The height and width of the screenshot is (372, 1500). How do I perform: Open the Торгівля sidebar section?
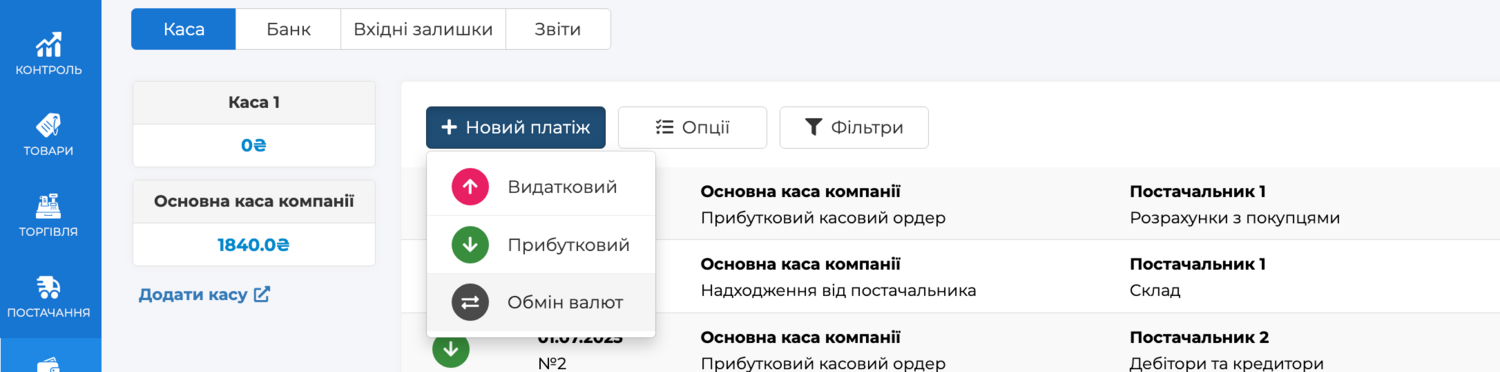tap(49, 216)
